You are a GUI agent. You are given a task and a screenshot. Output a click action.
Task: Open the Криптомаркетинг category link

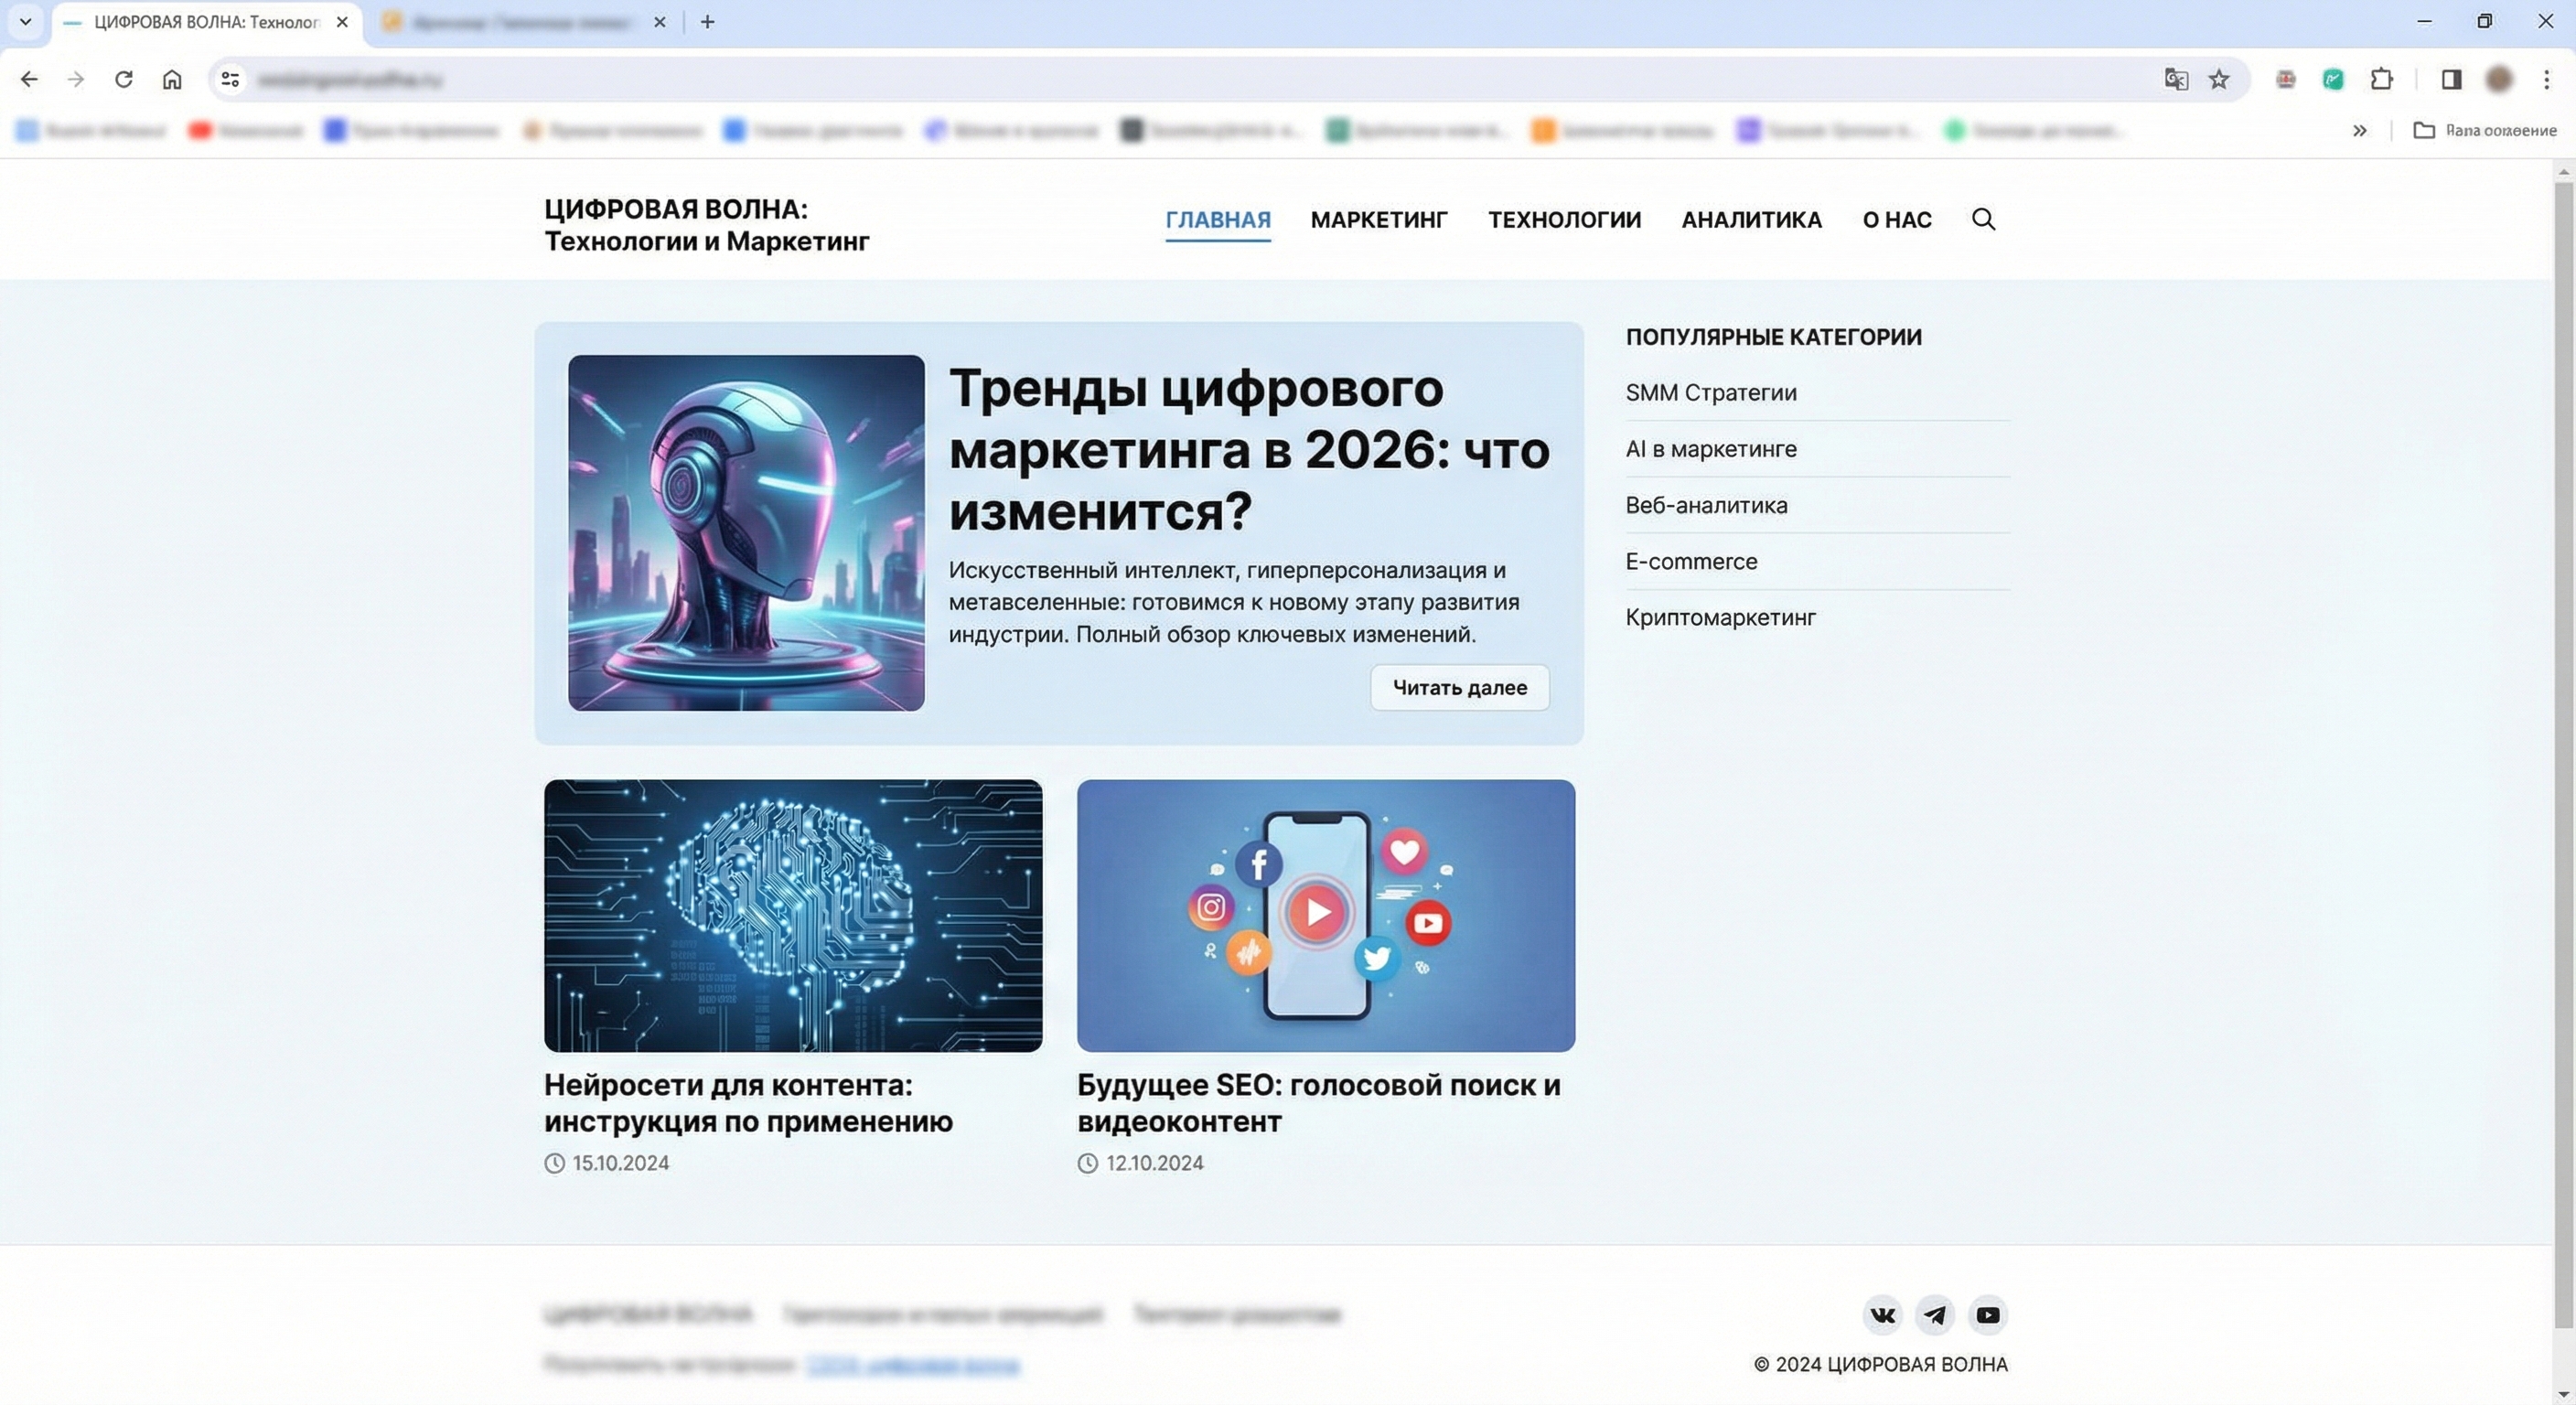1720,617
